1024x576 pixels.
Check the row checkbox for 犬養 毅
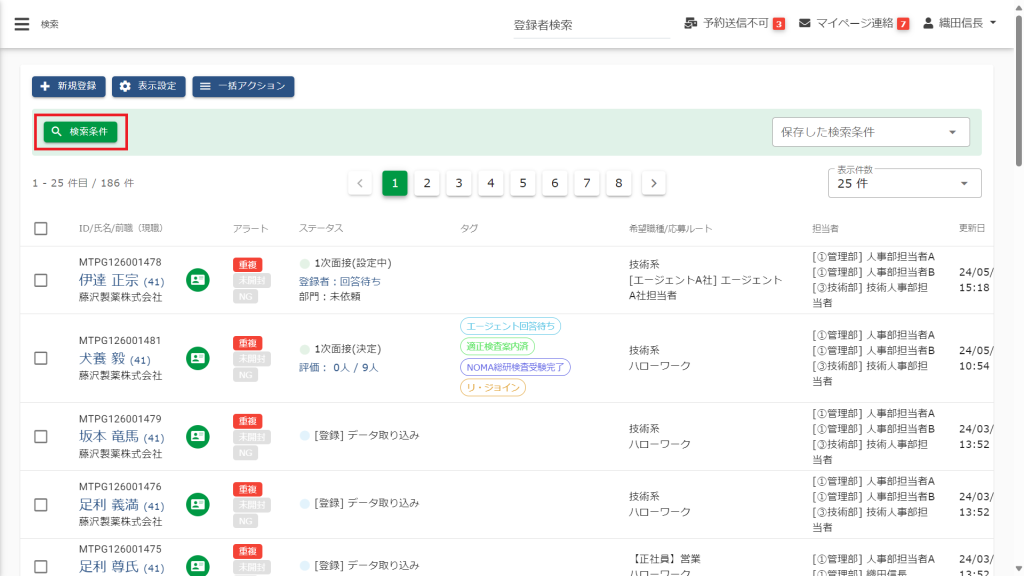(41, 358)
